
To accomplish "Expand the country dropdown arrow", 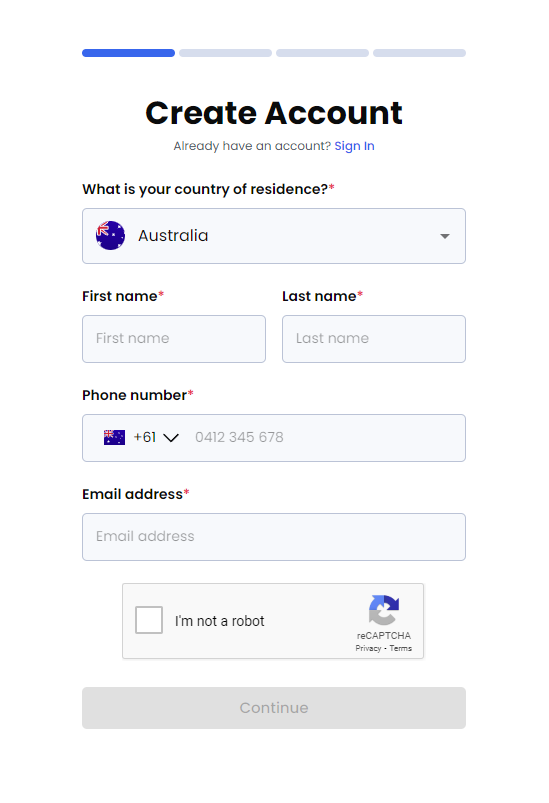I will point(445,236).
